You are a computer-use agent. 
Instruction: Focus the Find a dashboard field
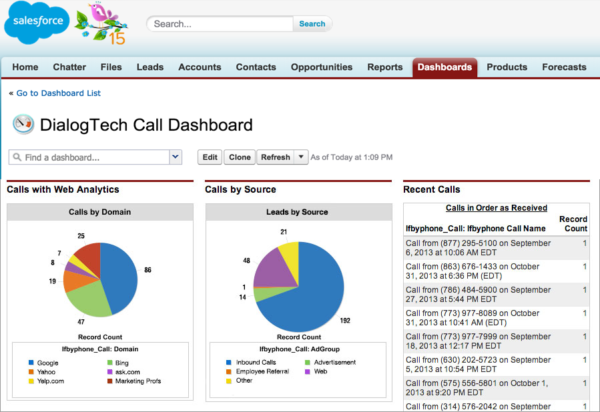click(89, 157)
